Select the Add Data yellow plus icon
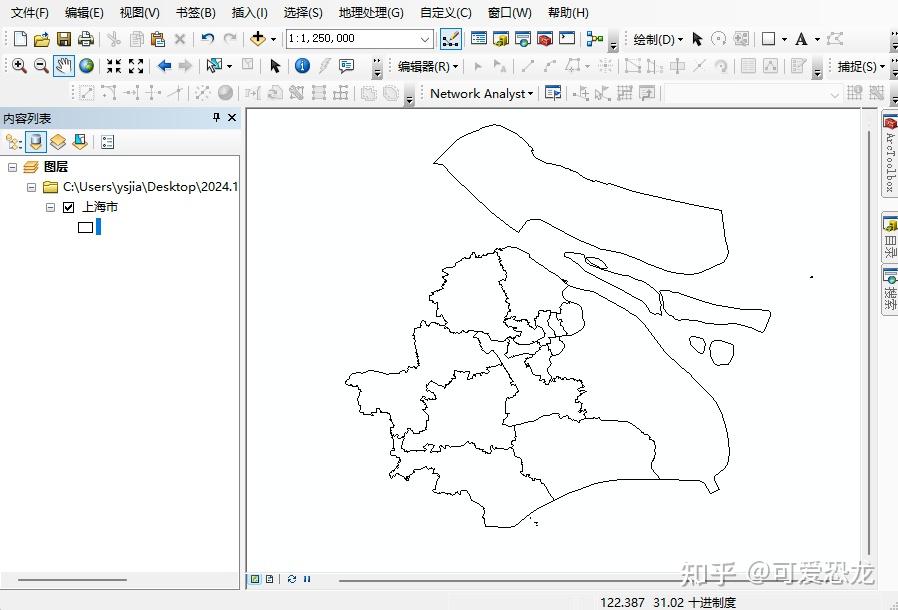The height and width of the screenshot is (610, 898). tap(258, 38)
